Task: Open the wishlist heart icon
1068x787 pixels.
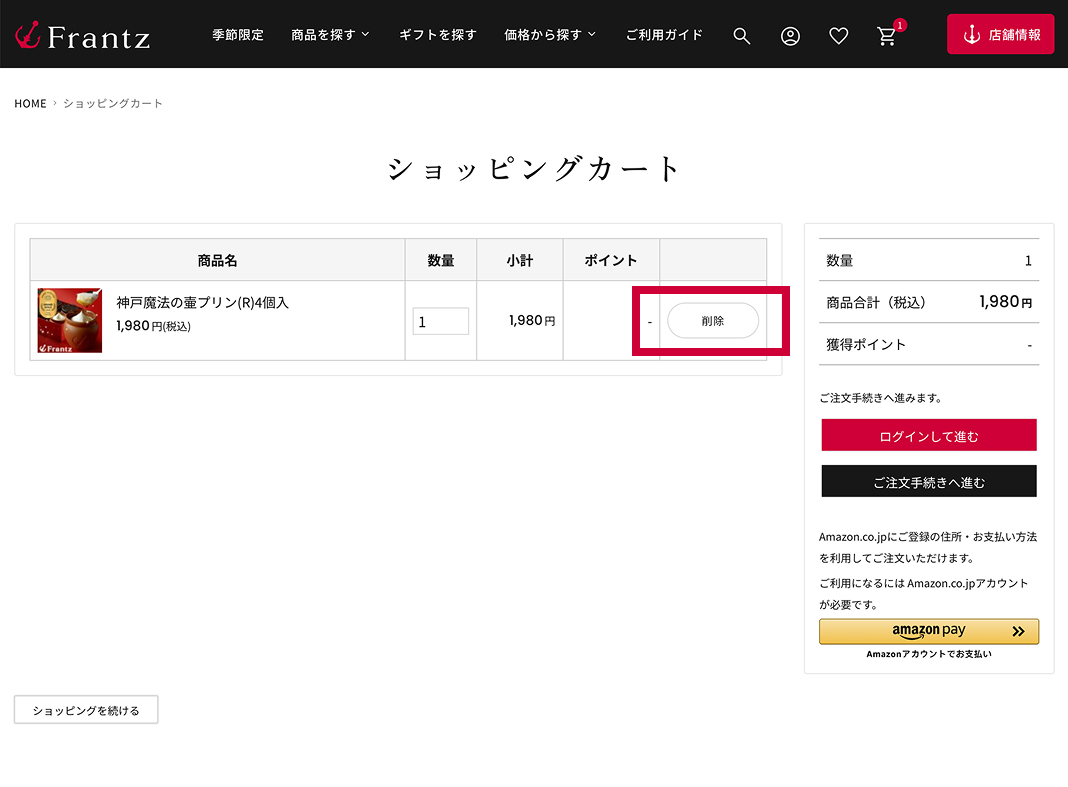Action: click(838, 36)
